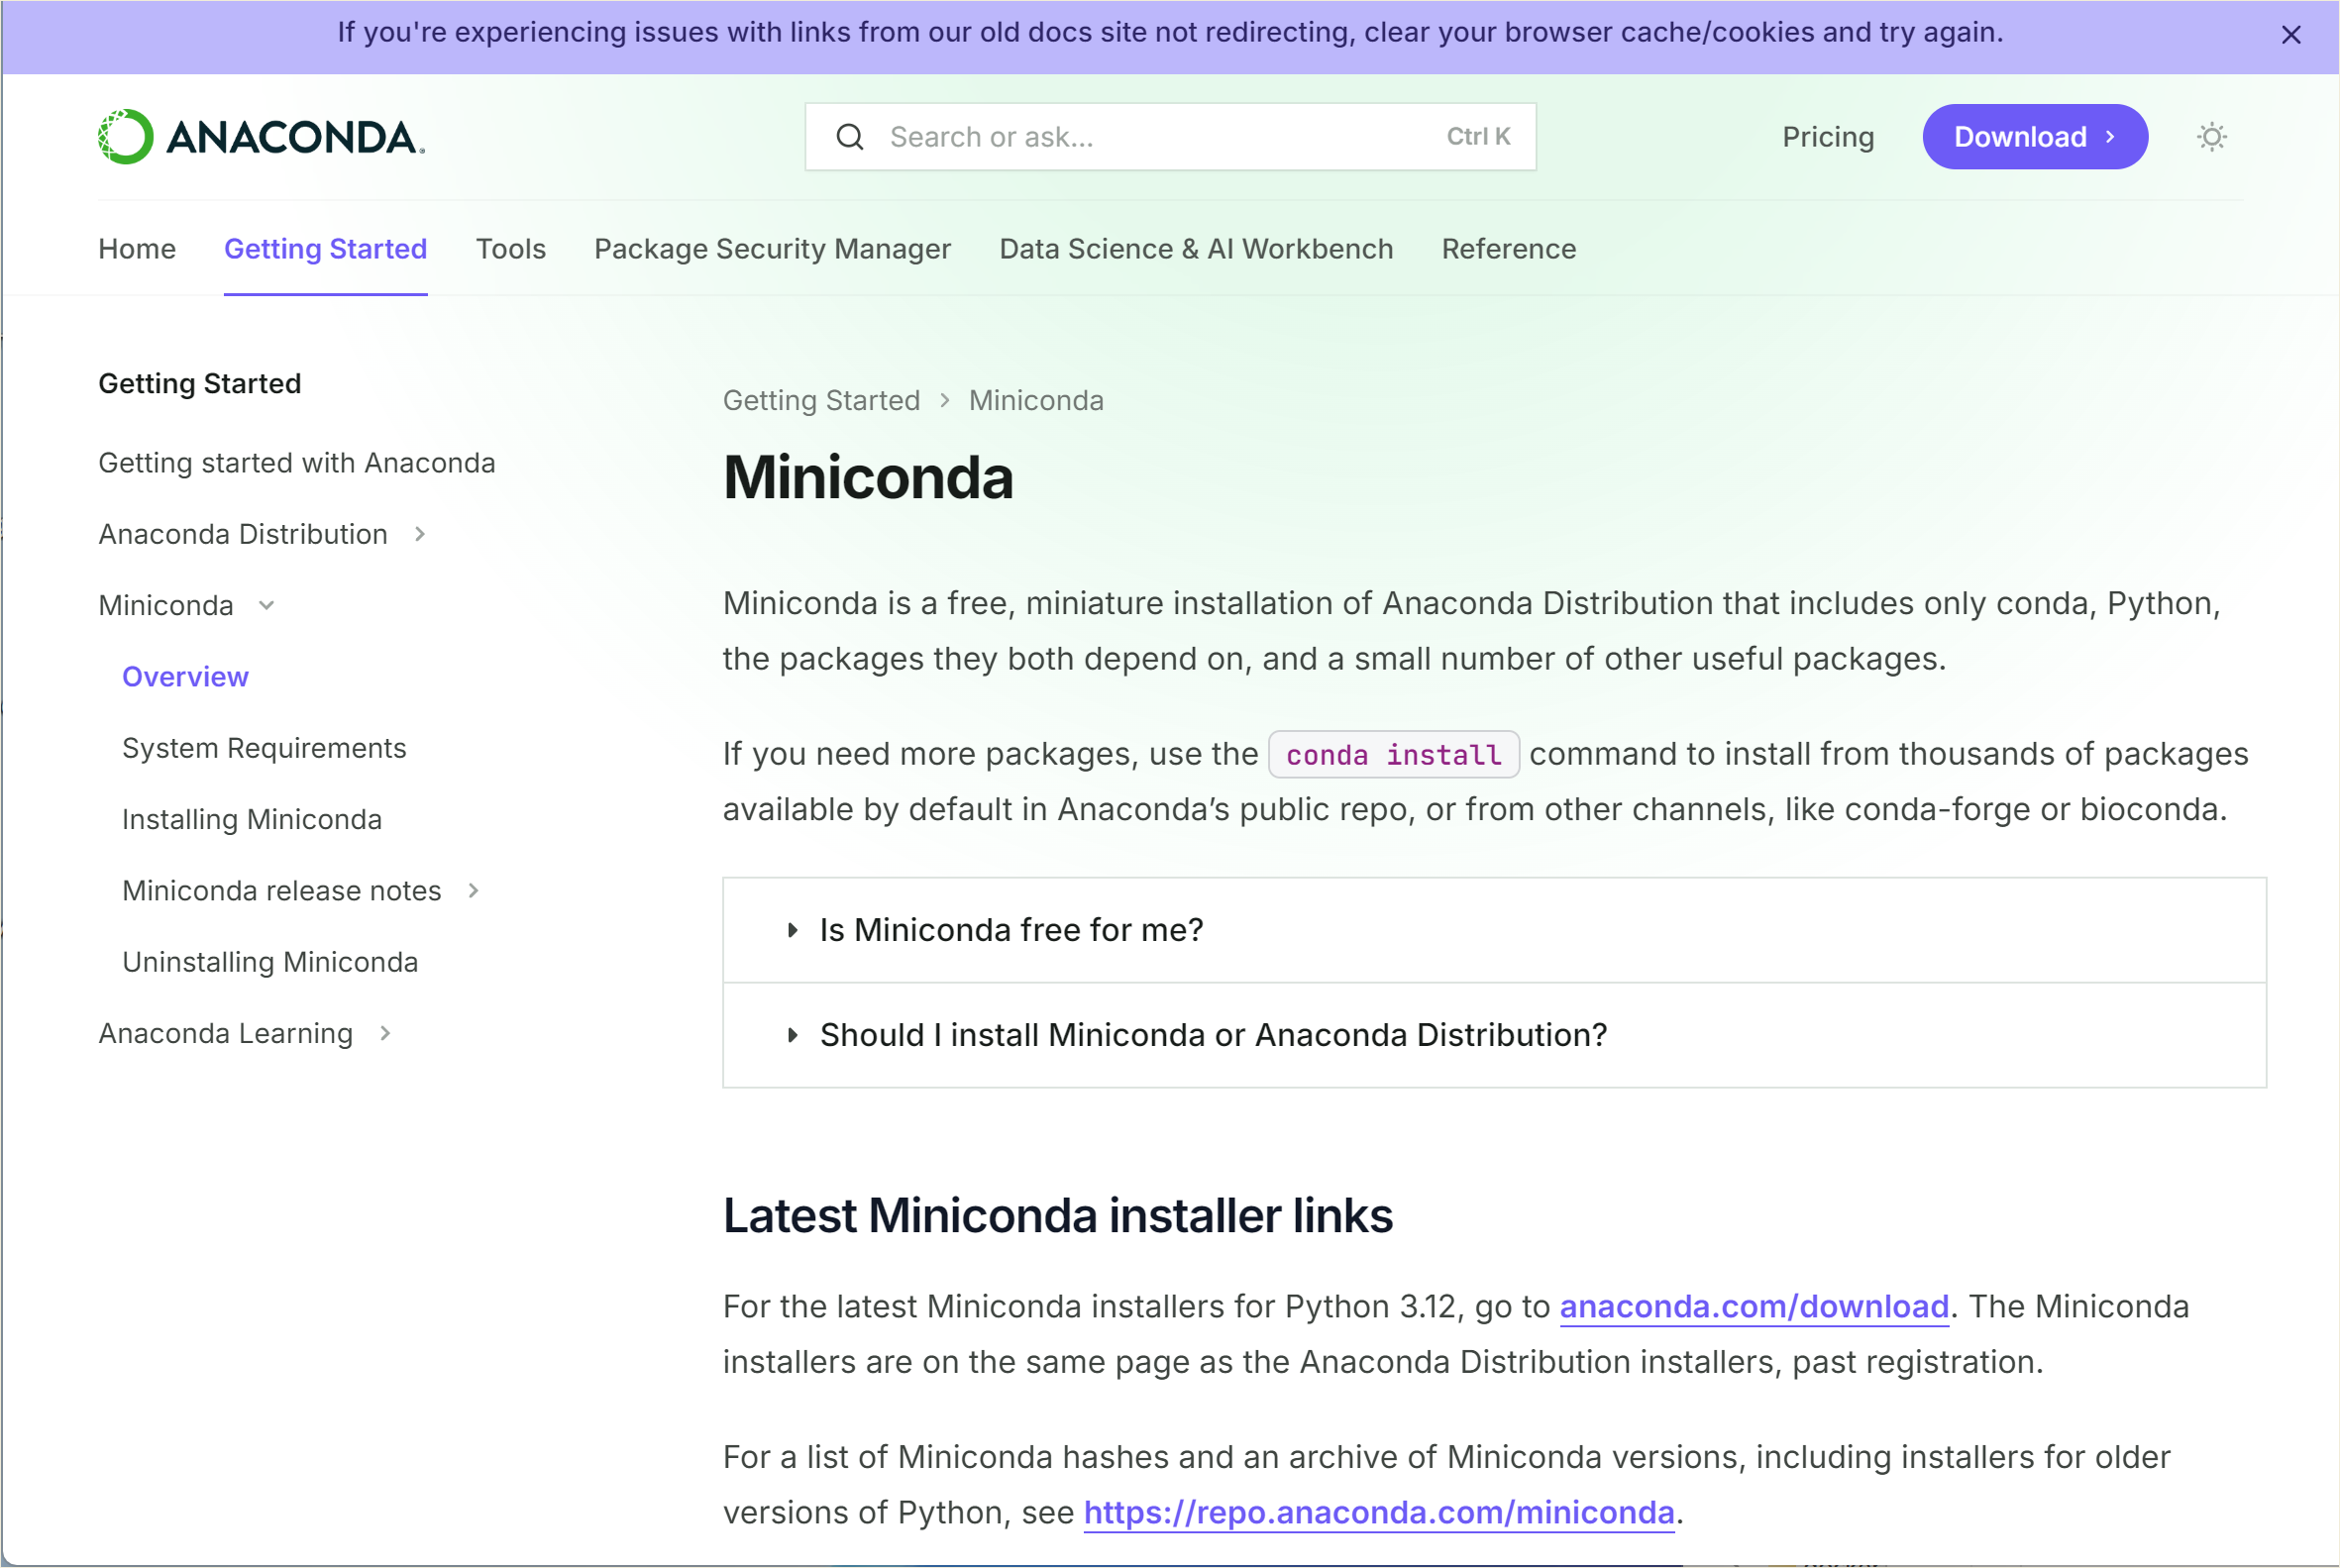Click the Anaconda logo
The width and height of the screenshot is (2340, 1568).
(261, 137)
